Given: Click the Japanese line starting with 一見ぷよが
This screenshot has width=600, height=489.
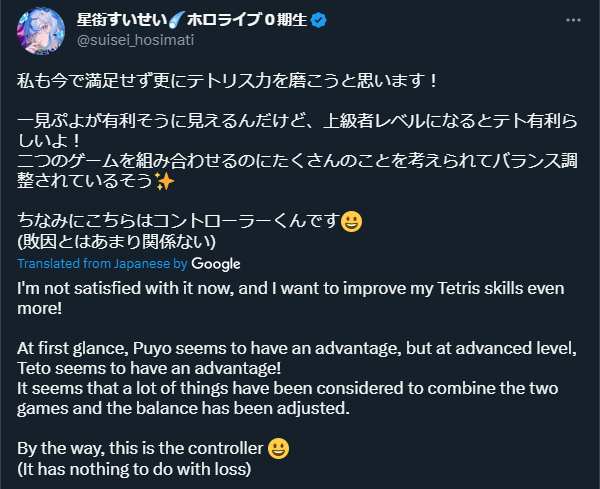Looking at the screenshot, I should point(297,131).
